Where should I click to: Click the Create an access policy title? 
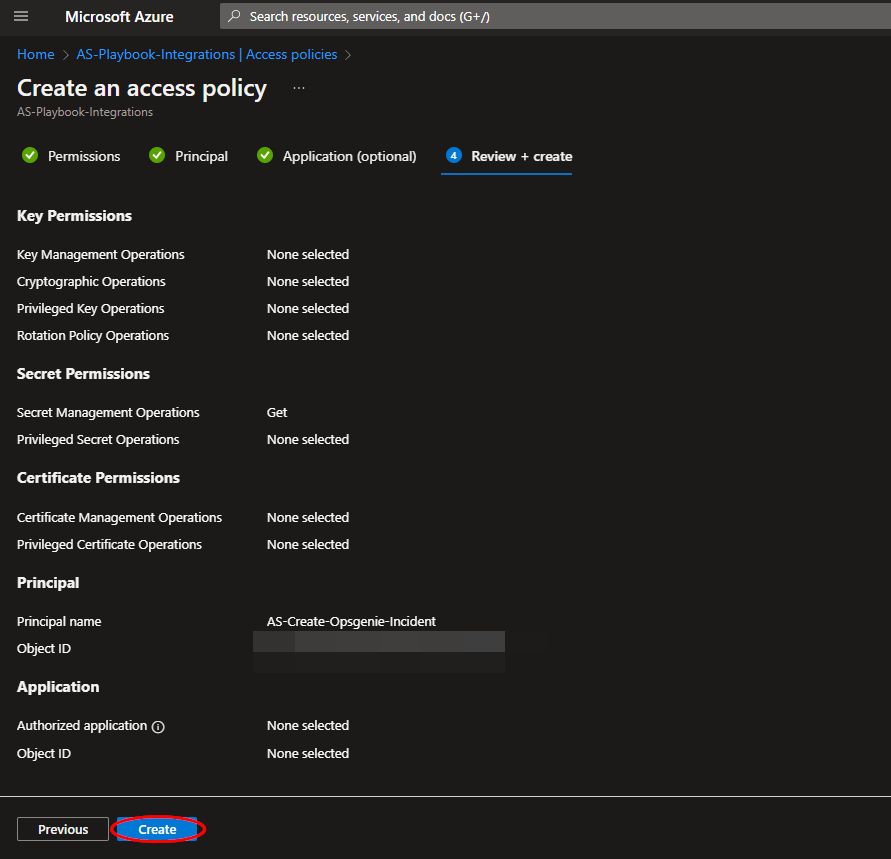pos(142,88)
